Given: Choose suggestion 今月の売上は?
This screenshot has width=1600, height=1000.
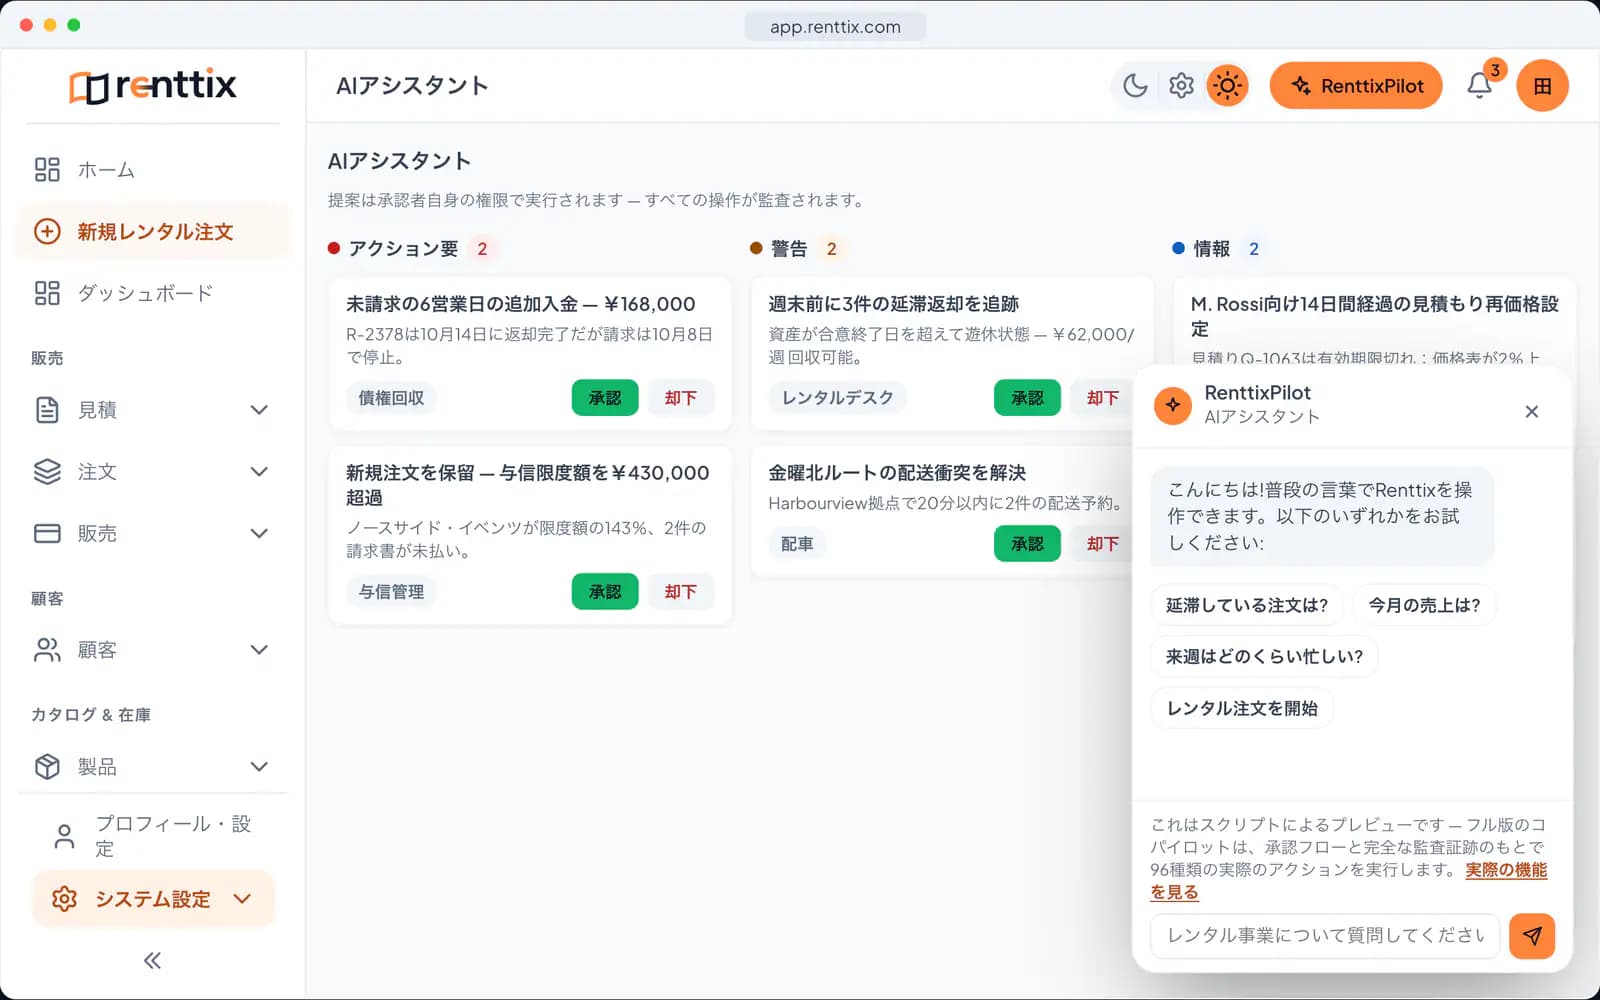Looking at the screenshot, I should (1424, 606).
